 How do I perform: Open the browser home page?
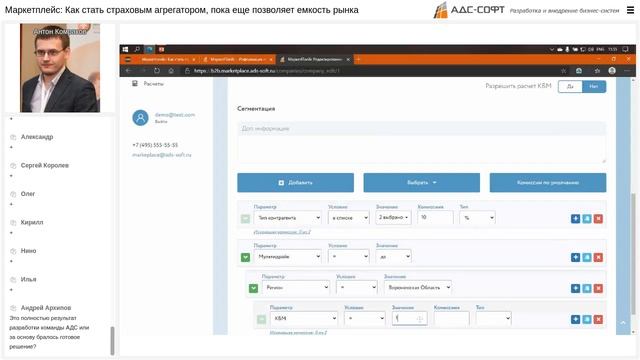pos(171,71)
